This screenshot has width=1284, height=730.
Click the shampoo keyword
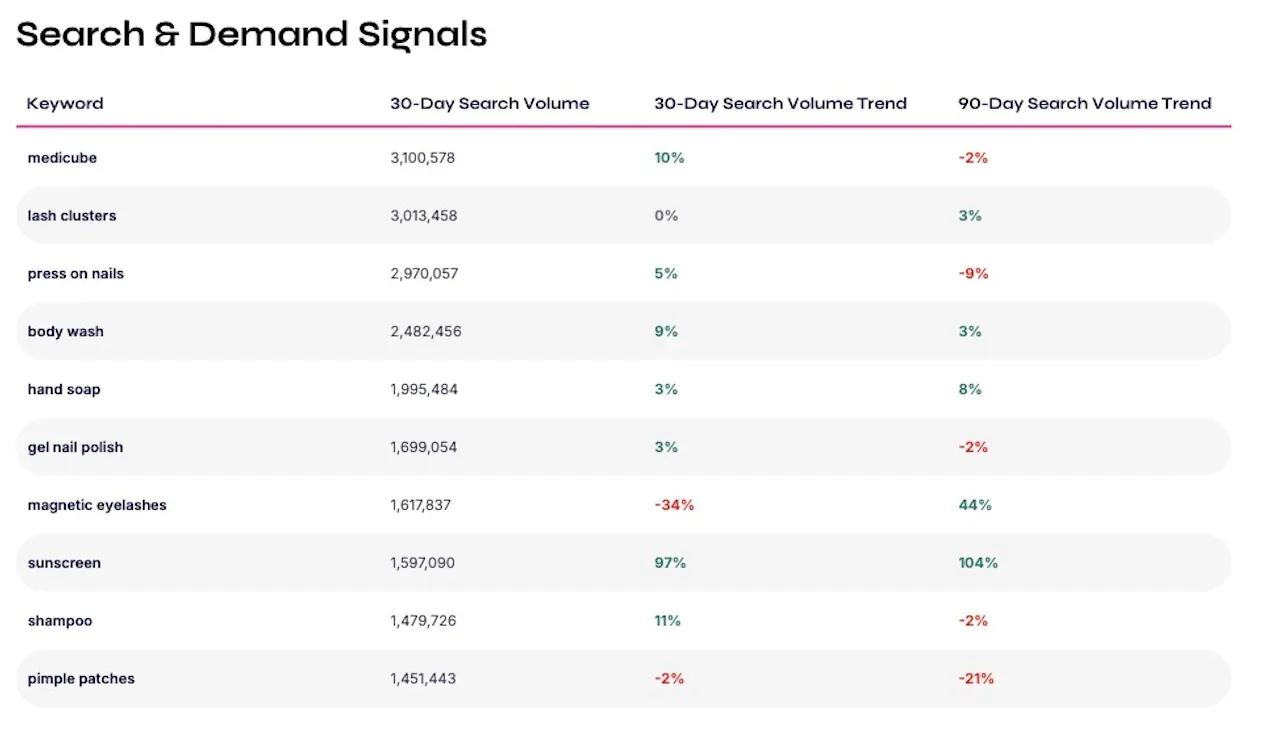pos(60,621)
